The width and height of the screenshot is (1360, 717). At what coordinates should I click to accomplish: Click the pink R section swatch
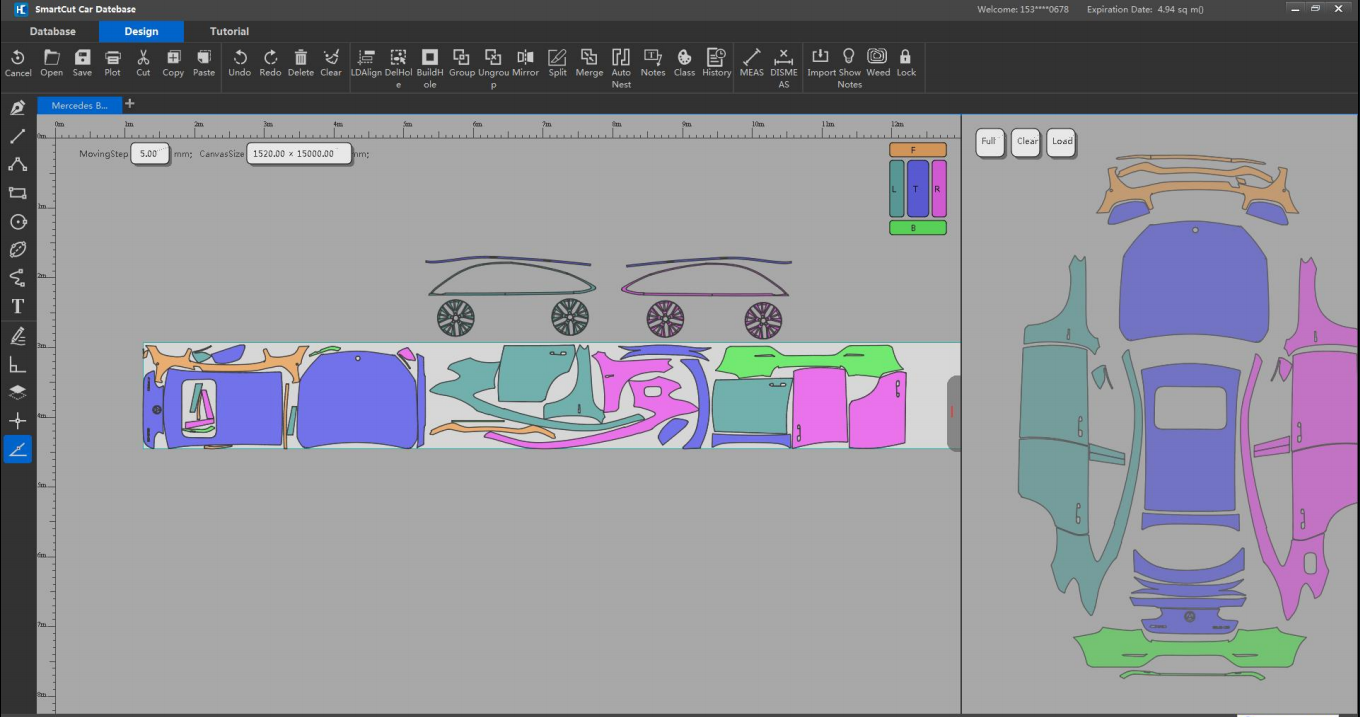pos(938,189)
